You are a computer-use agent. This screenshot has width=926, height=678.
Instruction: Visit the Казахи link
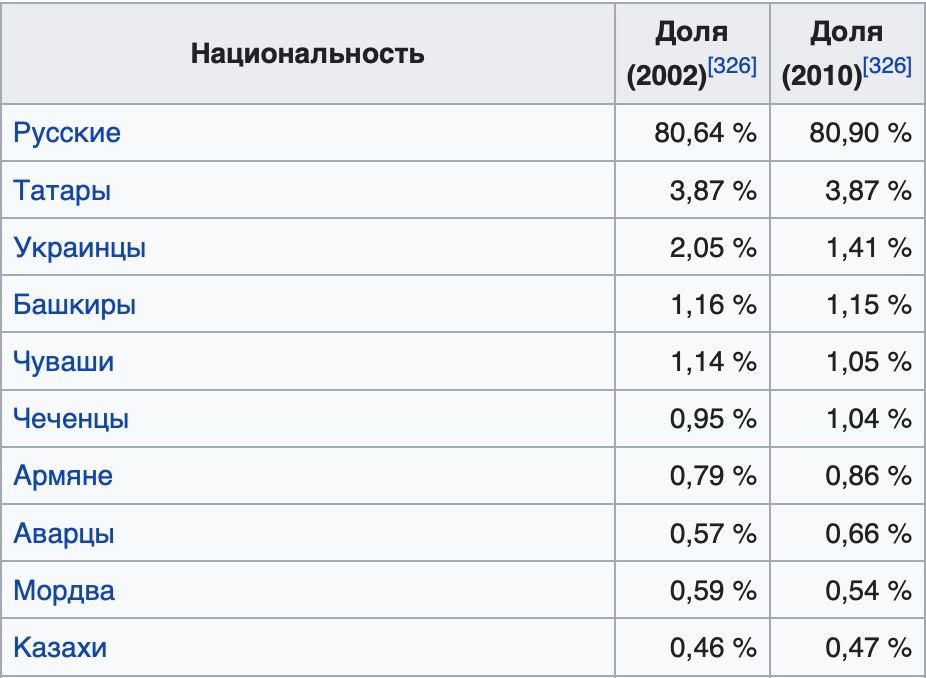(60, 647)
